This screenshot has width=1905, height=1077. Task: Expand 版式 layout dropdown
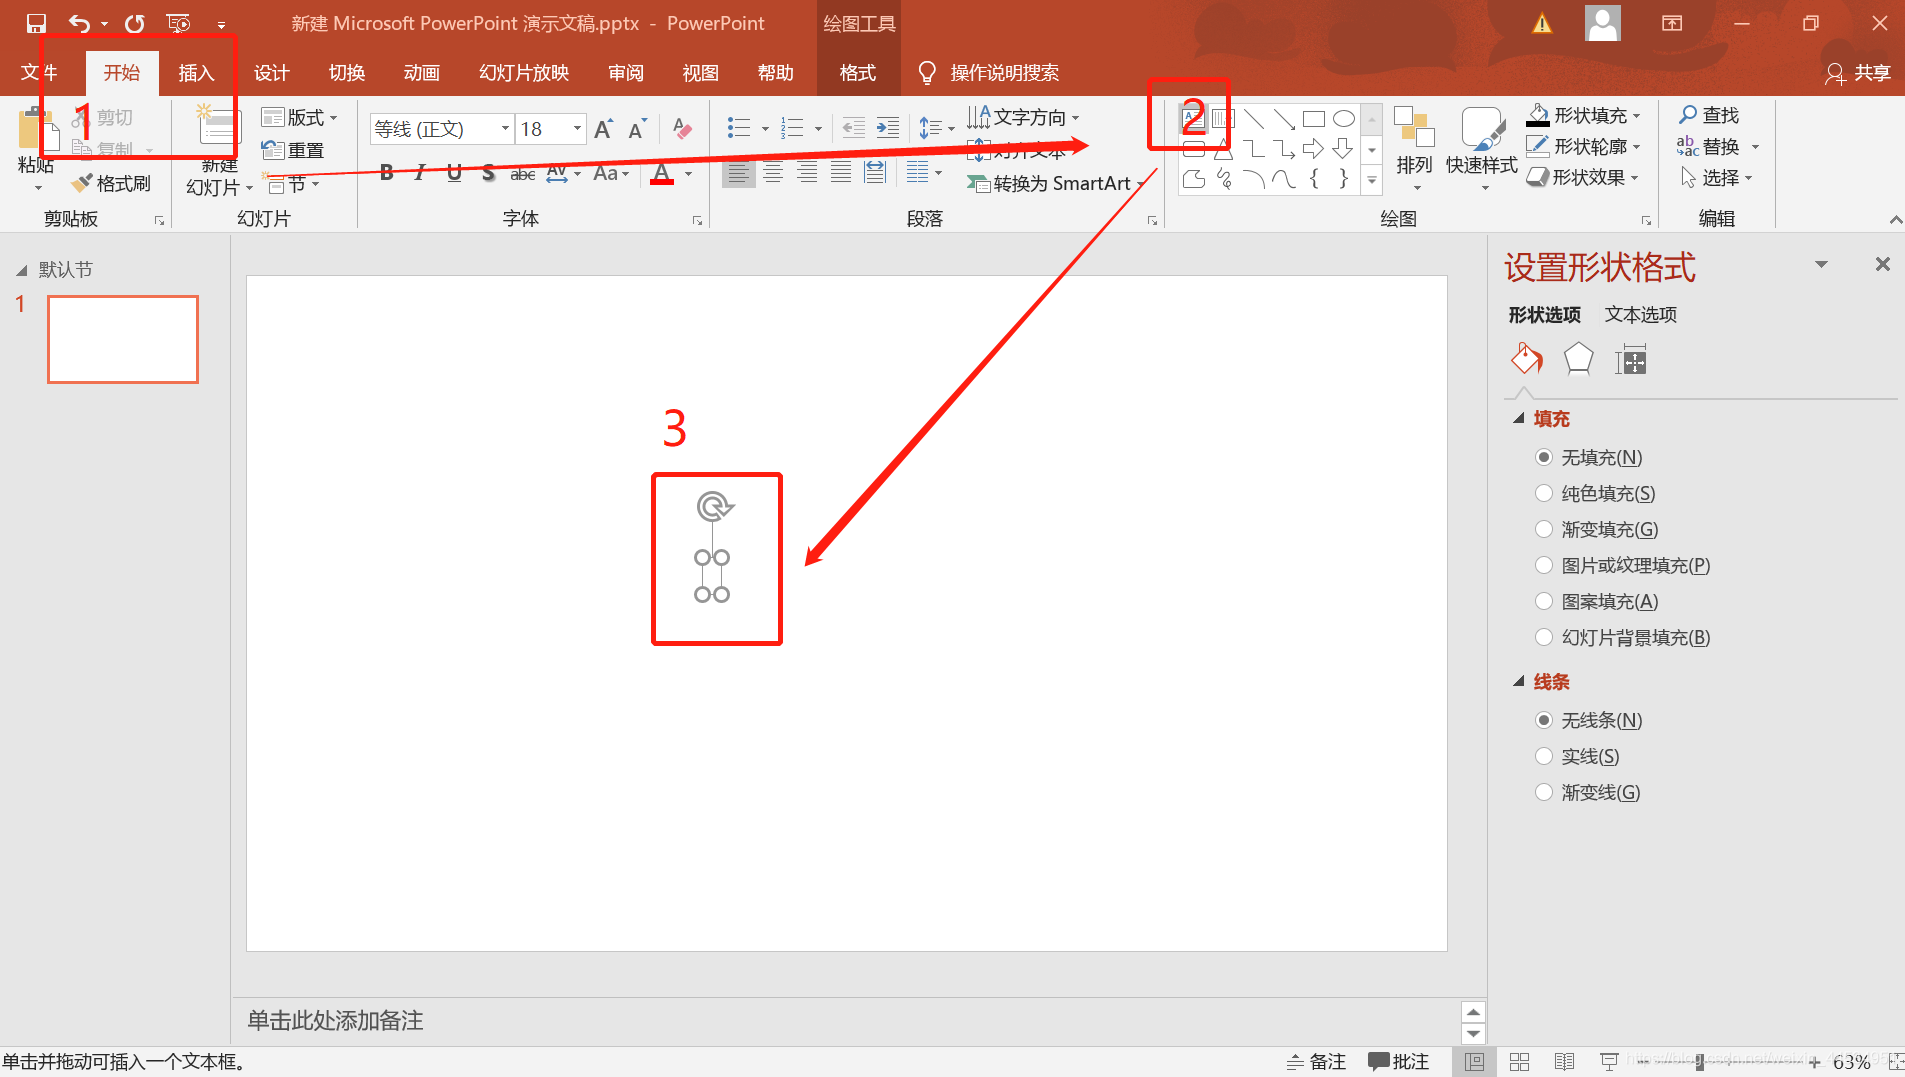[299, 117]
